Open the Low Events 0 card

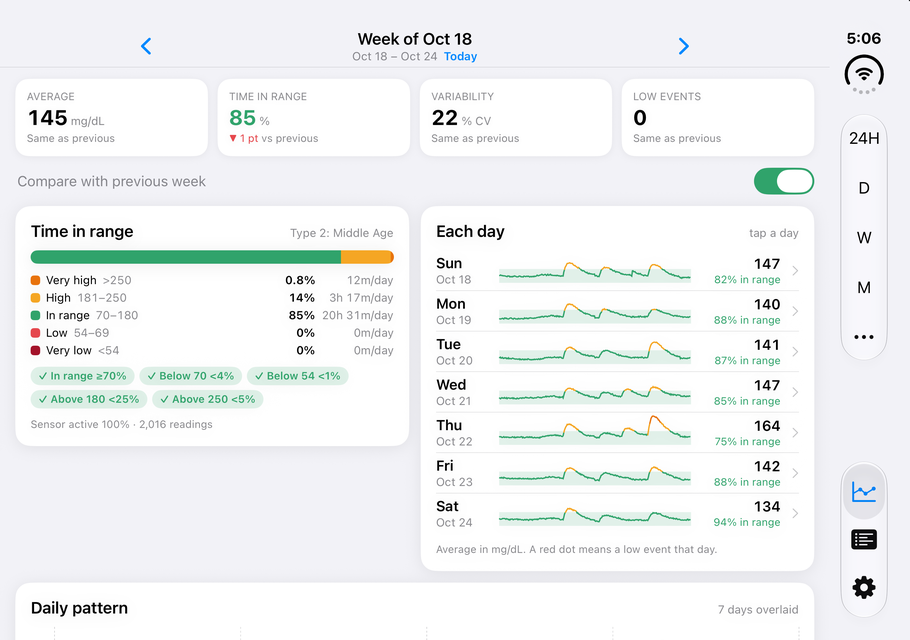[717, 118]
